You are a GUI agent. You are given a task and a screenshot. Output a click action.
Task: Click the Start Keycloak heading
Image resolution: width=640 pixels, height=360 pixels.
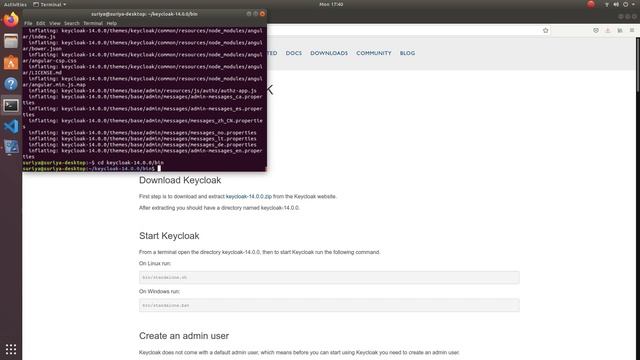[x=169, y=236]
